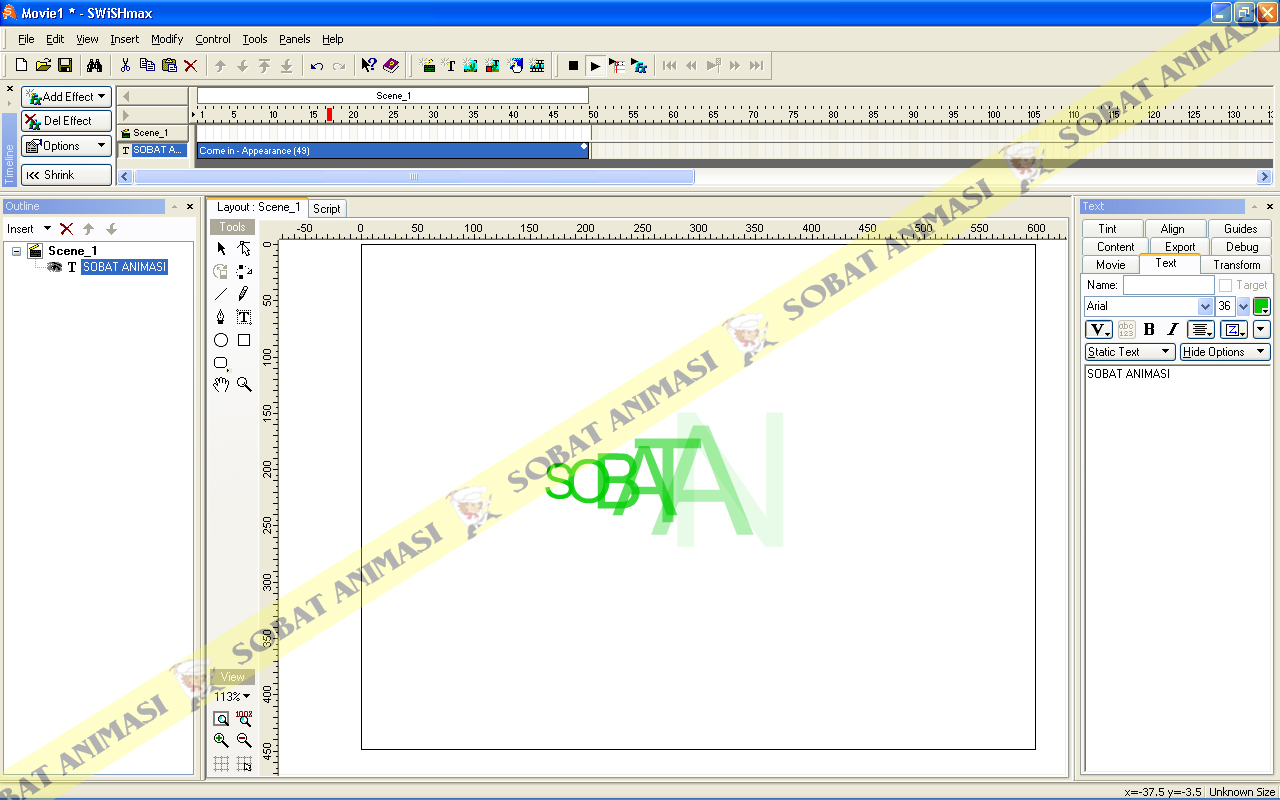Activate the Ellipse tool
This screenshot has width=1280, height=800.
(221, 339)
